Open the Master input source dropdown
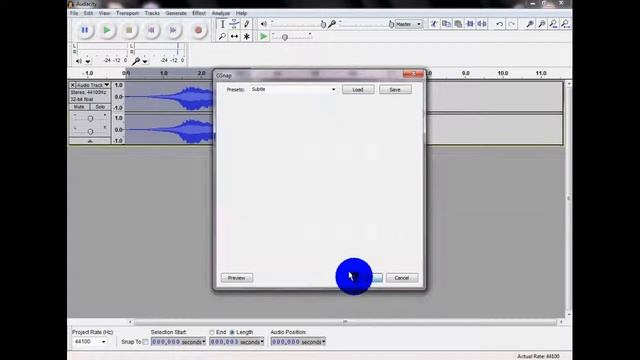 click(408, 24)
